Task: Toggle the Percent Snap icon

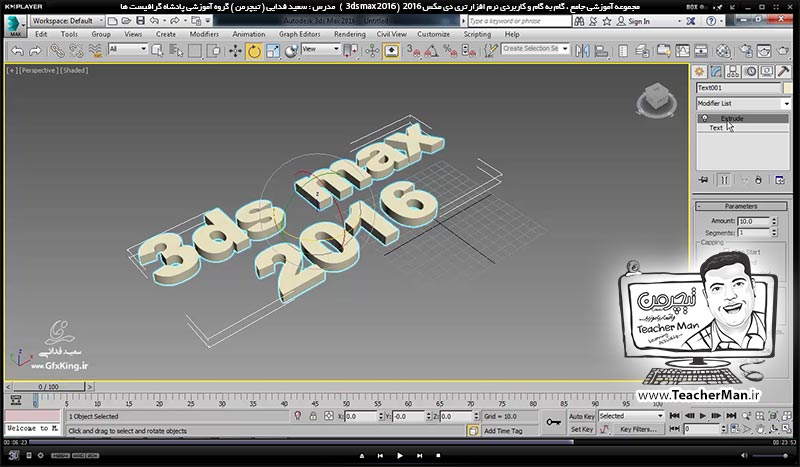Action: 450,51
